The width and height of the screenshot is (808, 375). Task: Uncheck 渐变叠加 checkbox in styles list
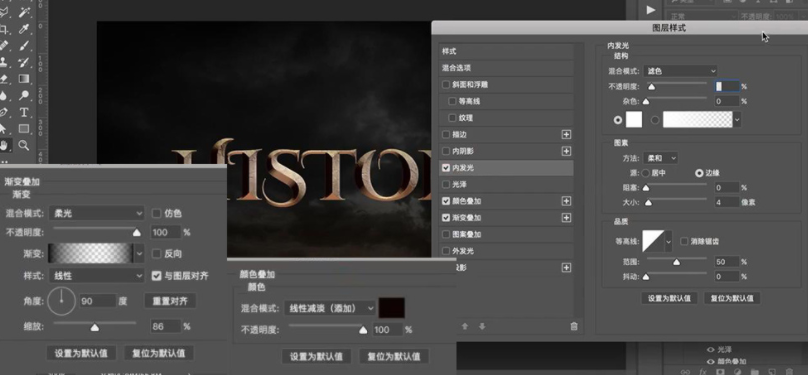446,217
